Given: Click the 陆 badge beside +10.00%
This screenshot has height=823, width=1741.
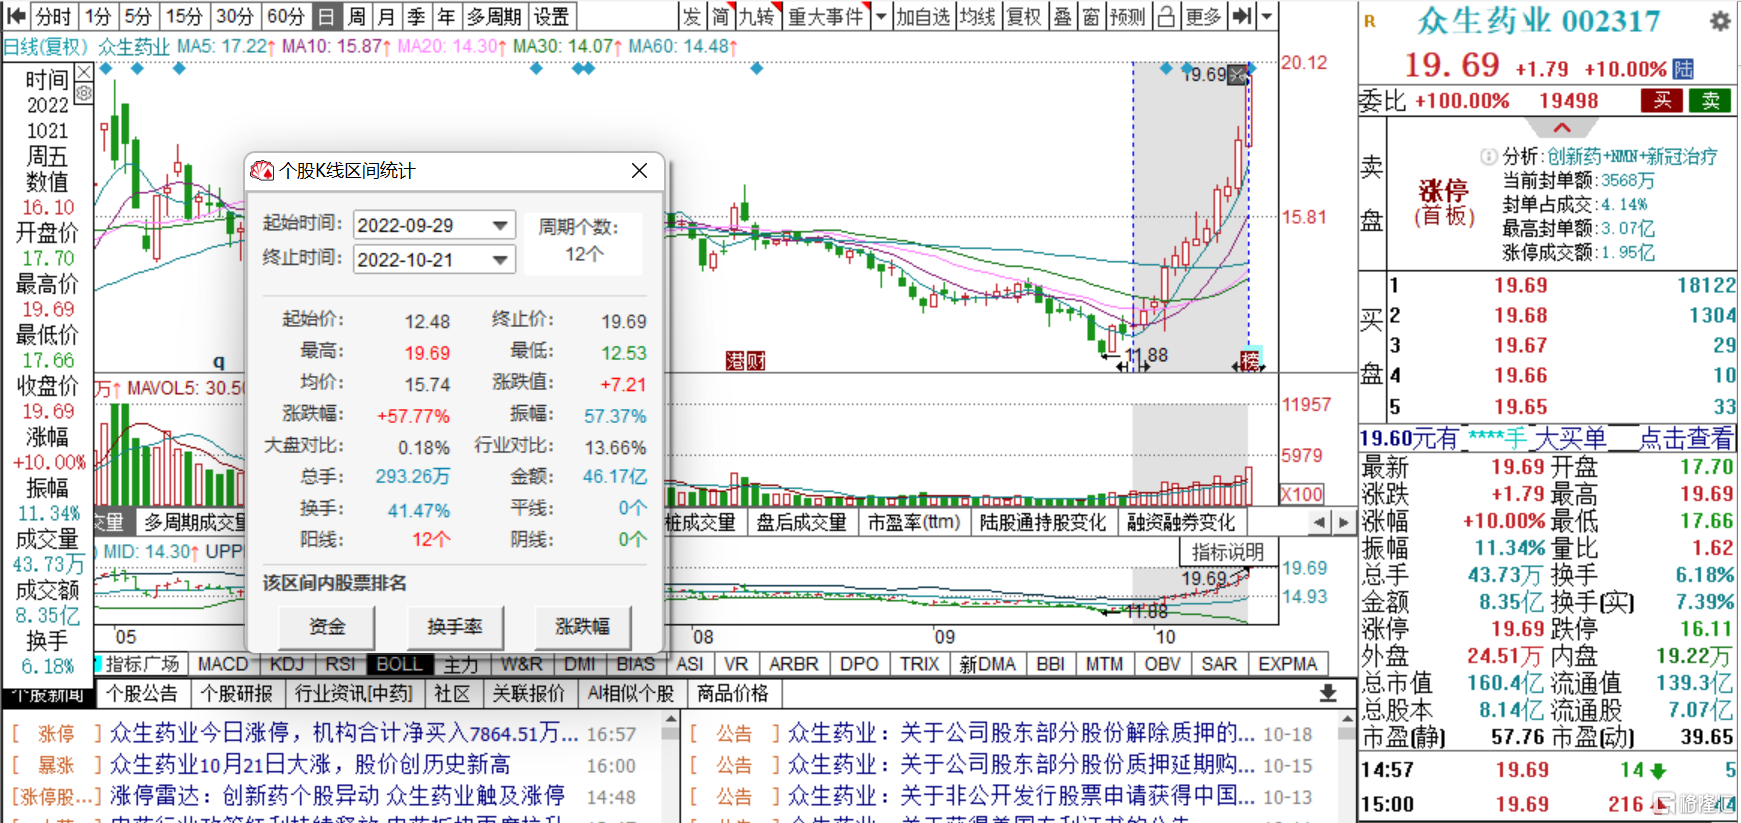Looking at the screenshot, I should coord(1684,69).
